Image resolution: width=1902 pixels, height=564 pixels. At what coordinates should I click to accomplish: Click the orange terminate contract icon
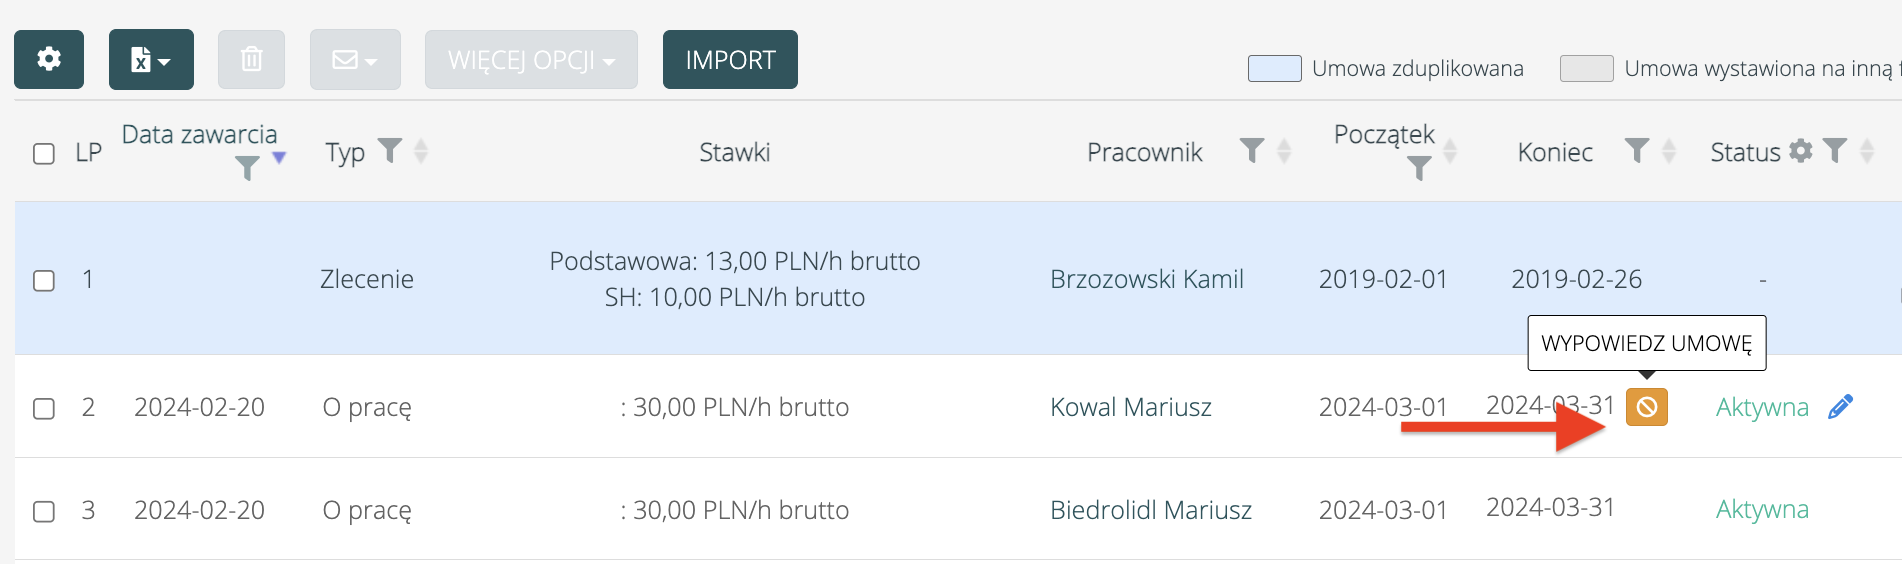tap(1646, 407)
